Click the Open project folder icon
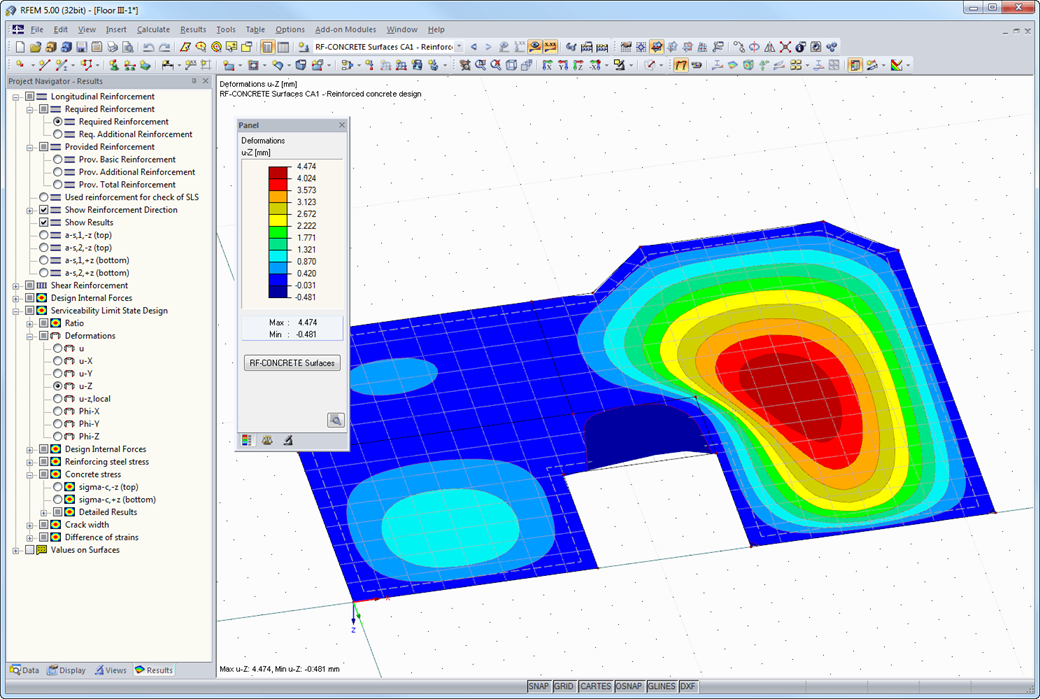This screenshot has height=699, width=1040. (36, 47)
